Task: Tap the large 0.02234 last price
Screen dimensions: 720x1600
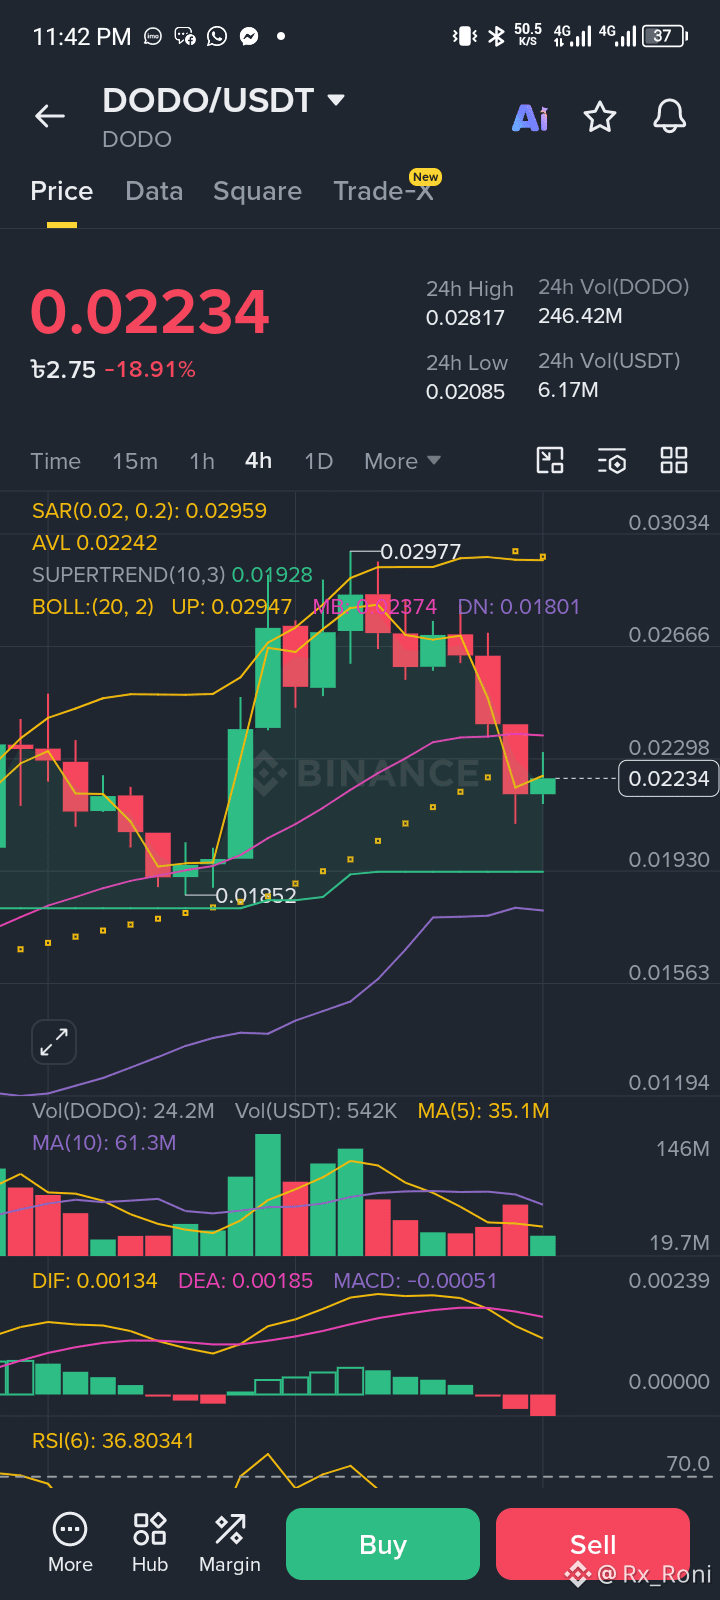Action: point(150,311)
